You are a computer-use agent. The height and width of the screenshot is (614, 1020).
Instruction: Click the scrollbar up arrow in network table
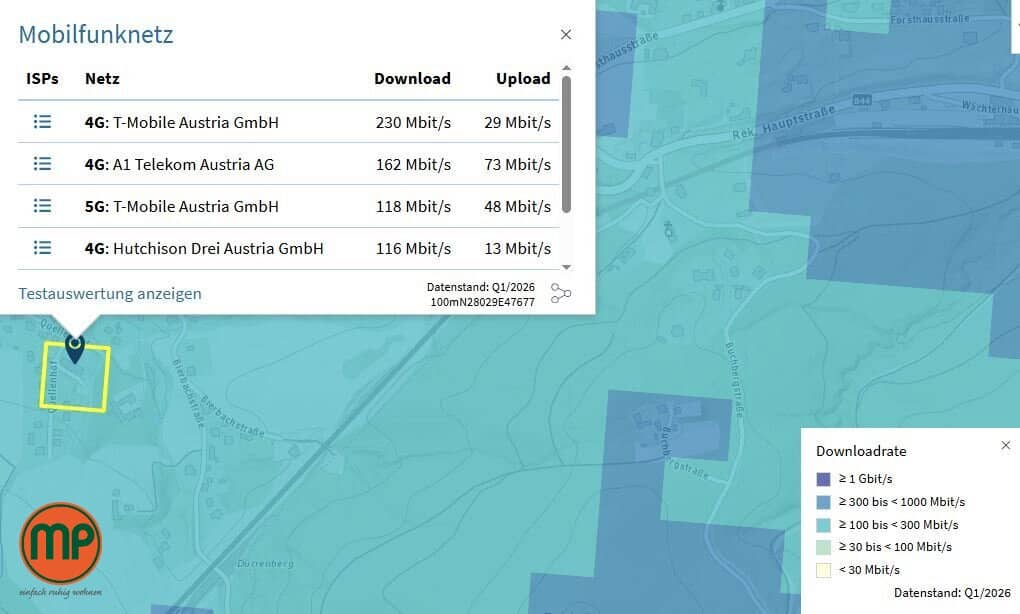(567, 68)
